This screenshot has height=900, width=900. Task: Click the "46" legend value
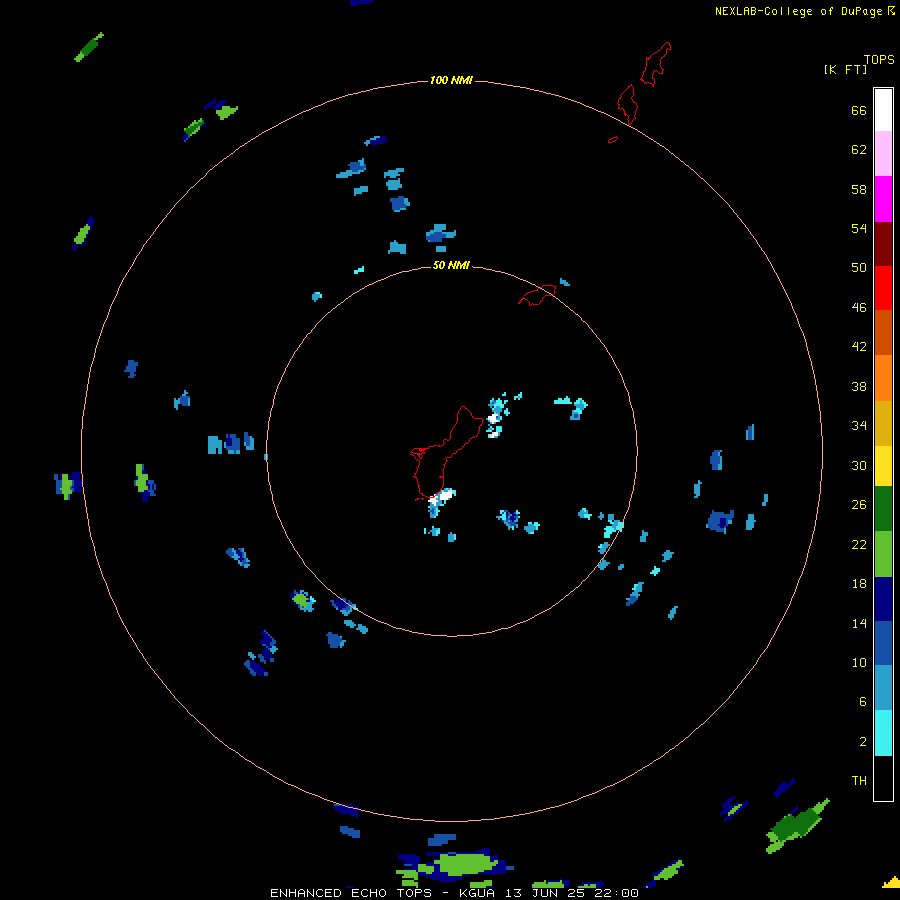point(859,307)
